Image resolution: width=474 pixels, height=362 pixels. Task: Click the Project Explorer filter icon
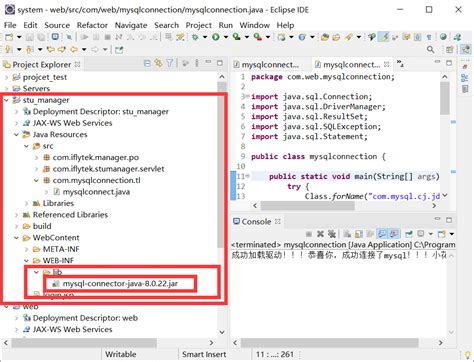point(169,63)
